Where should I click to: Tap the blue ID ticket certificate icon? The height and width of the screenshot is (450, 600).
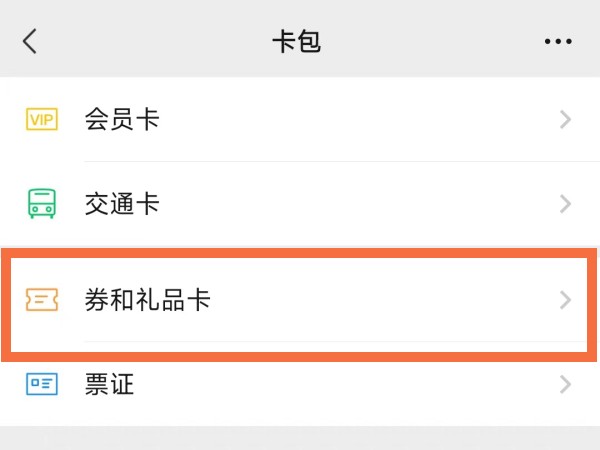[42, 384]
